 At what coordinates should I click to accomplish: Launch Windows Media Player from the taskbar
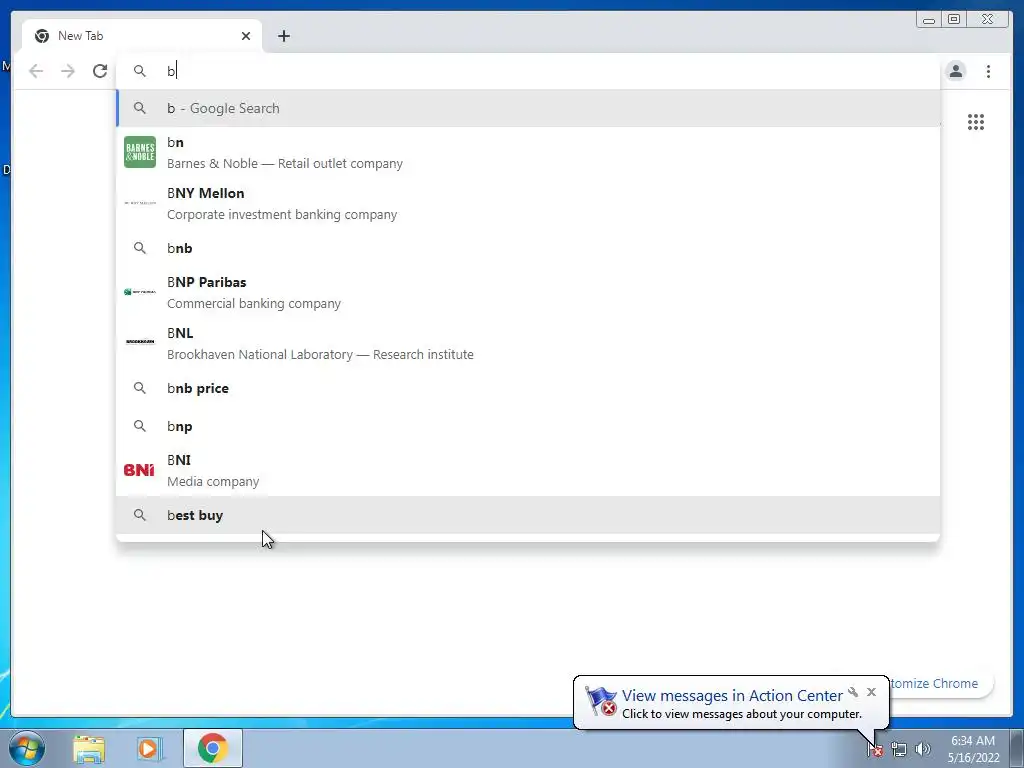pos(148,748)
